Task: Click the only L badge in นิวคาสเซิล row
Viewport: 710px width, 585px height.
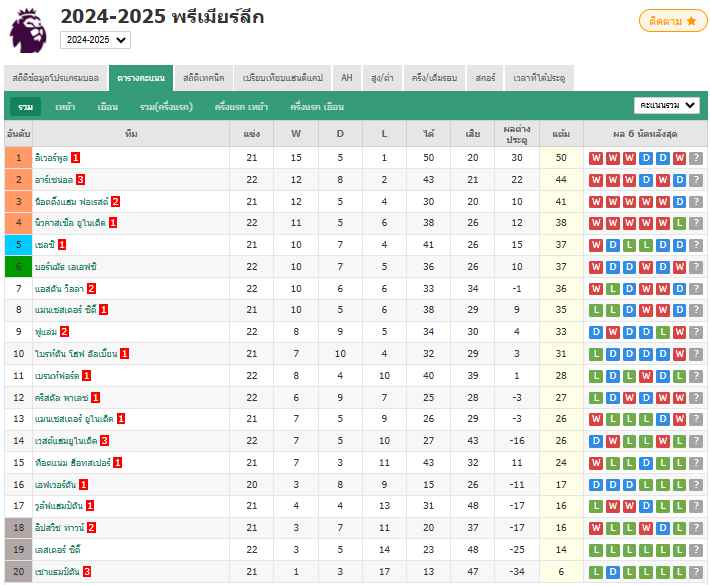Action: click(679, 223)
